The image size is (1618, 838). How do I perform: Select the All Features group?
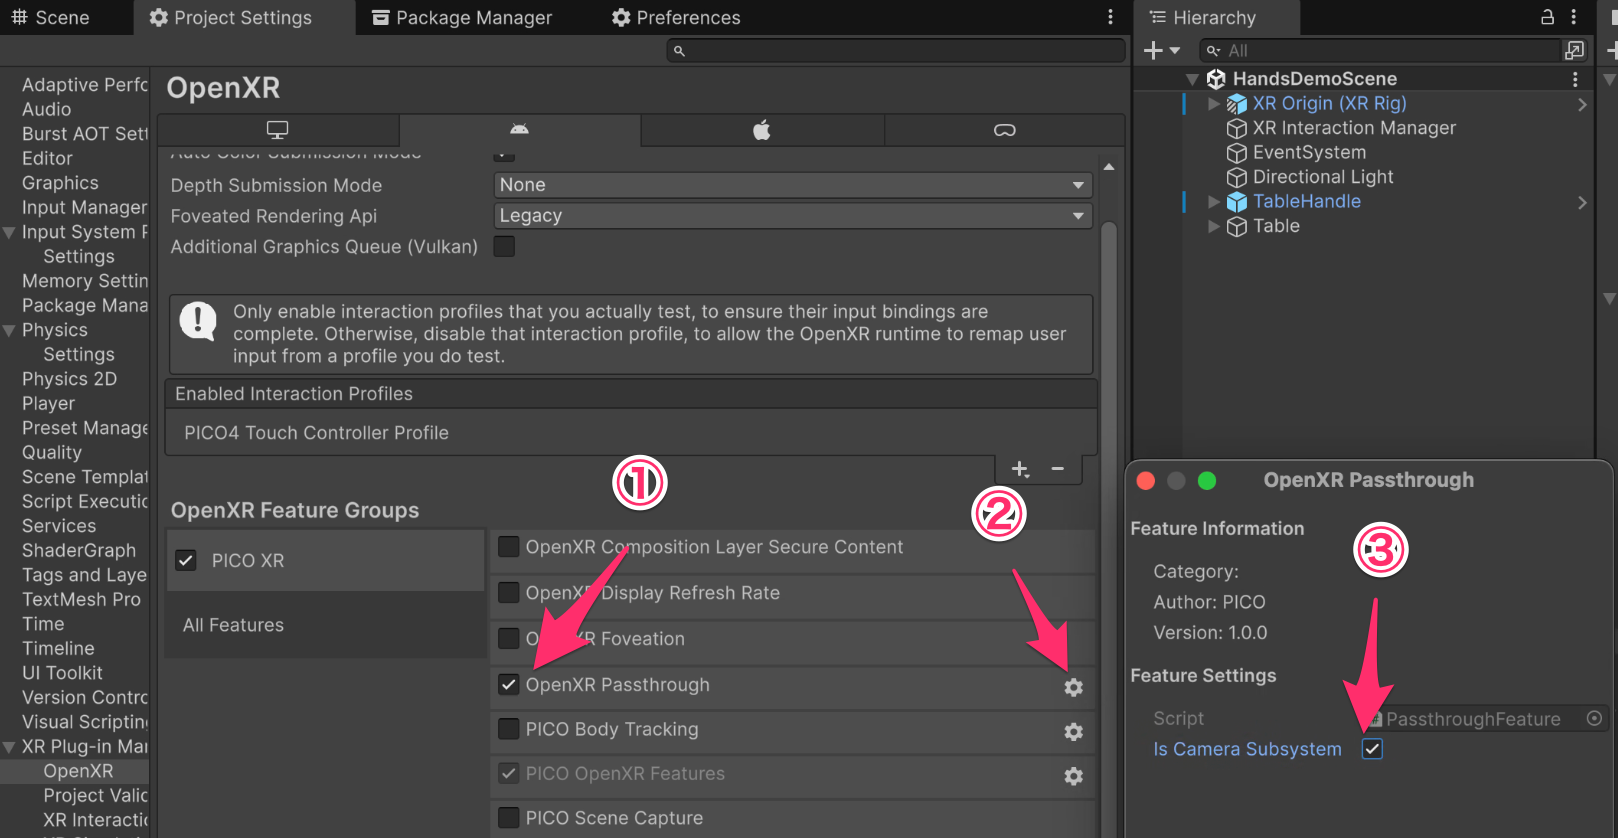point(326,625)
